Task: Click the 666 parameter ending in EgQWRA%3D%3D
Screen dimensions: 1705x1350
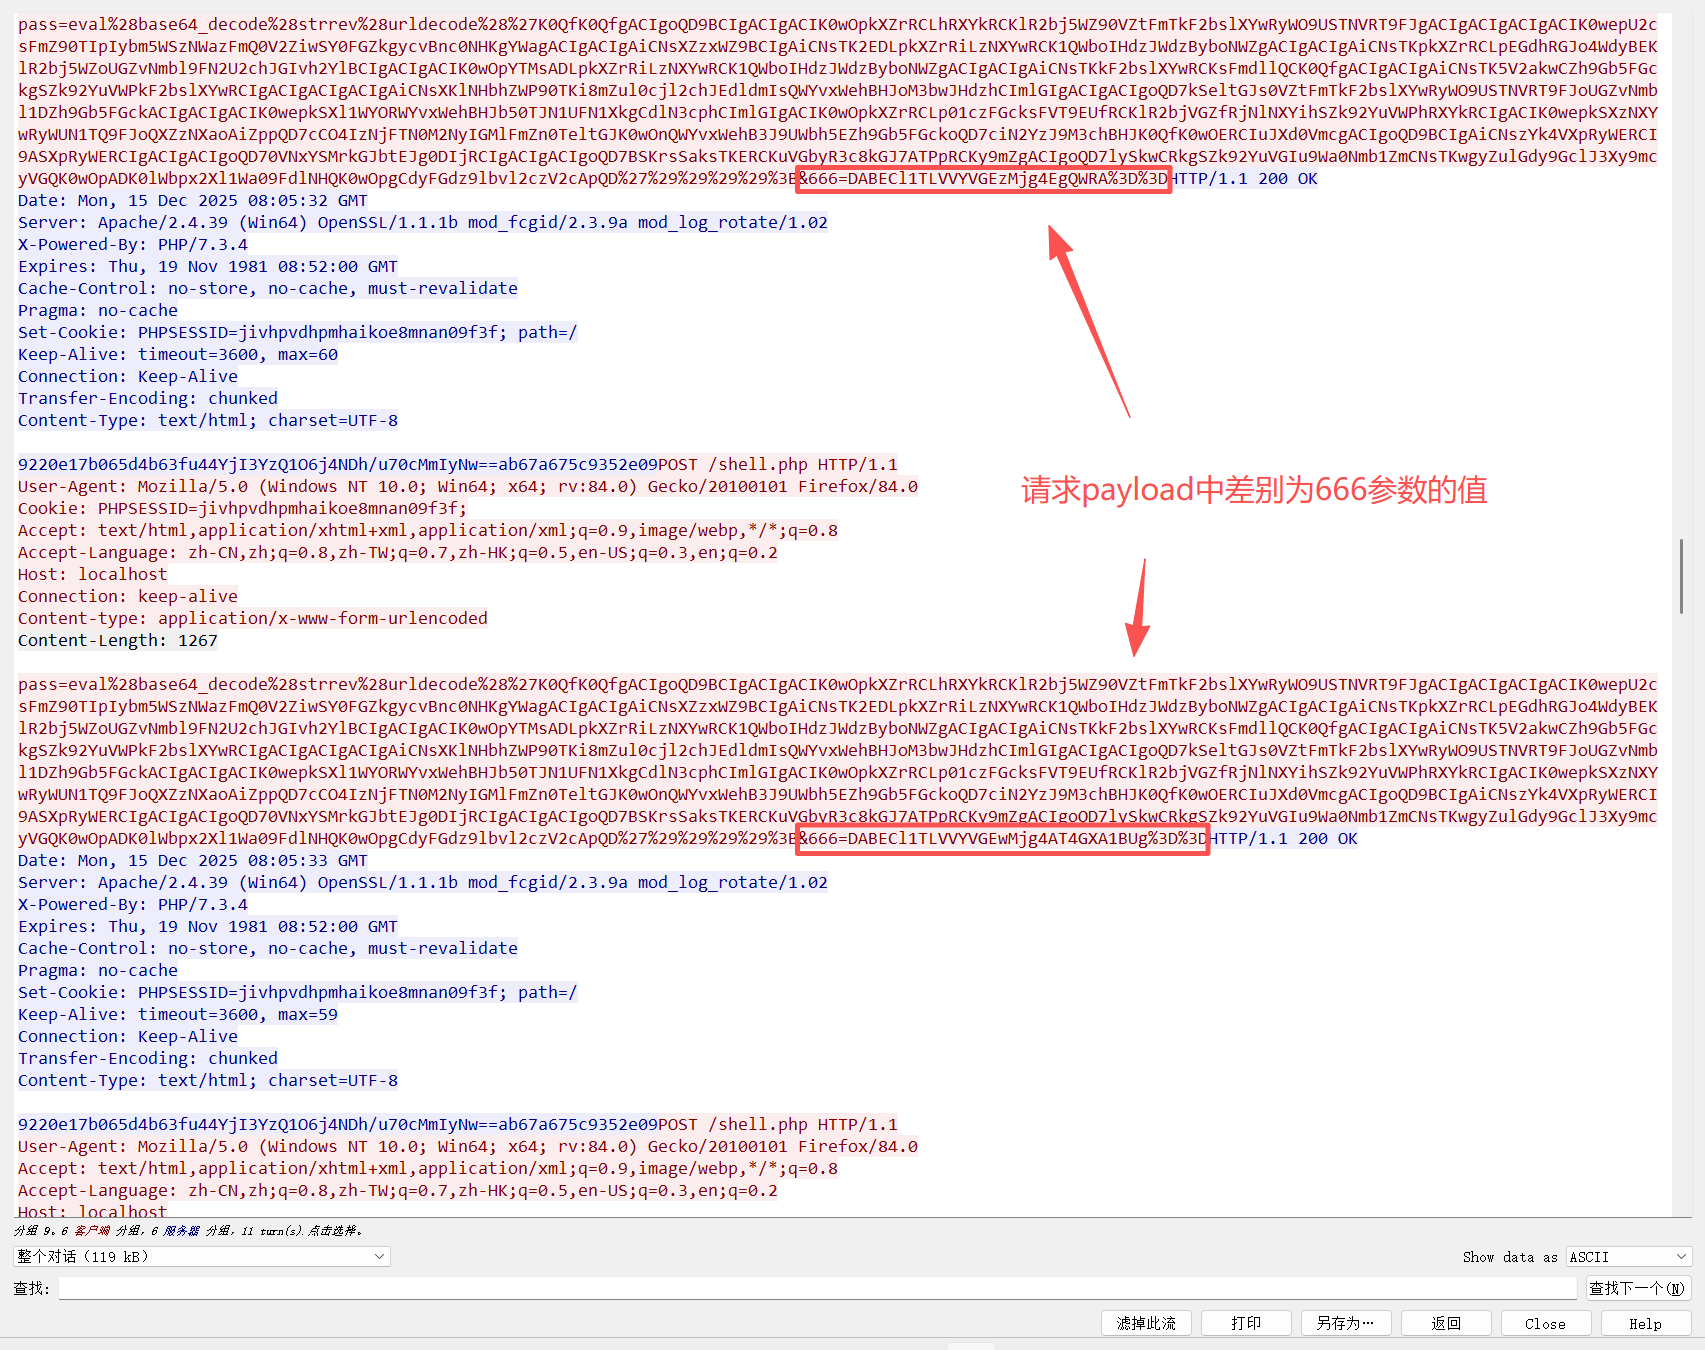Action: click(x=983, y=179)
